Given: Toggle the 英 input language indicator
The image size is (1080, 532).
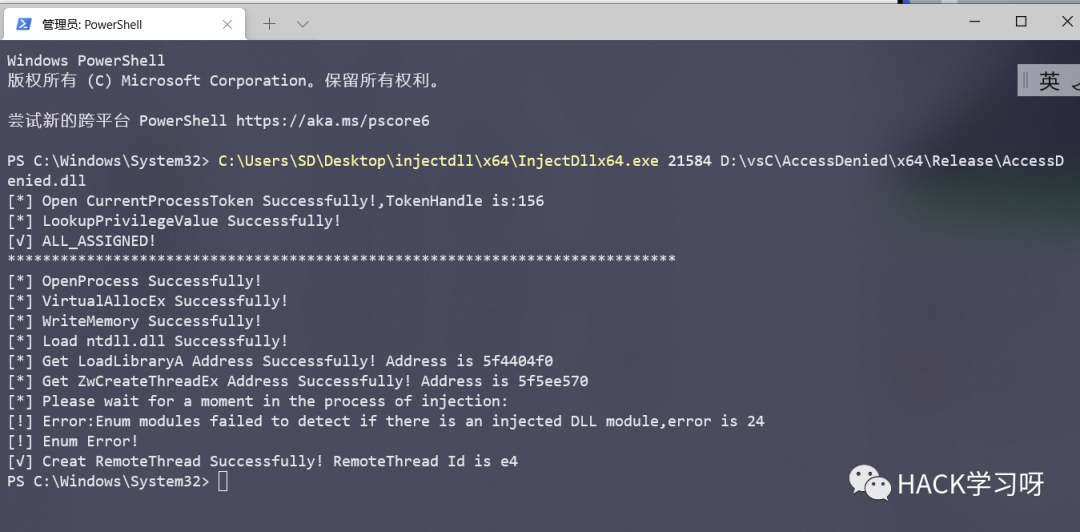Looking at the screenshot, I should click(x=1050, y=81).
